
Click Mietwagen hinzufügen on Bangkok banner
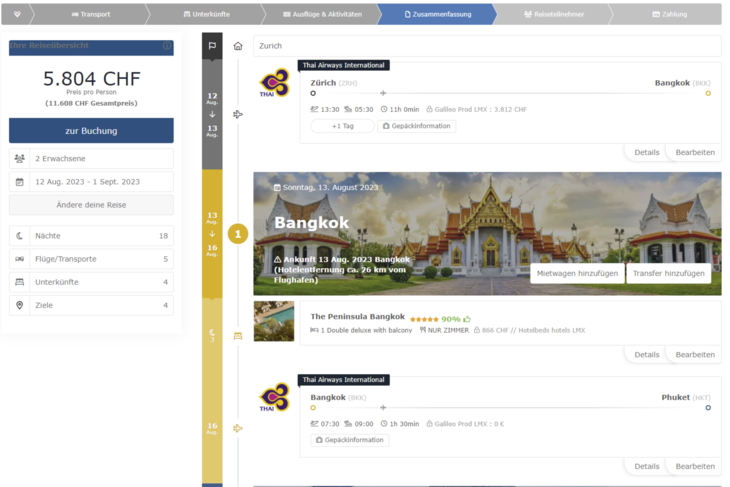click(577, 273)
